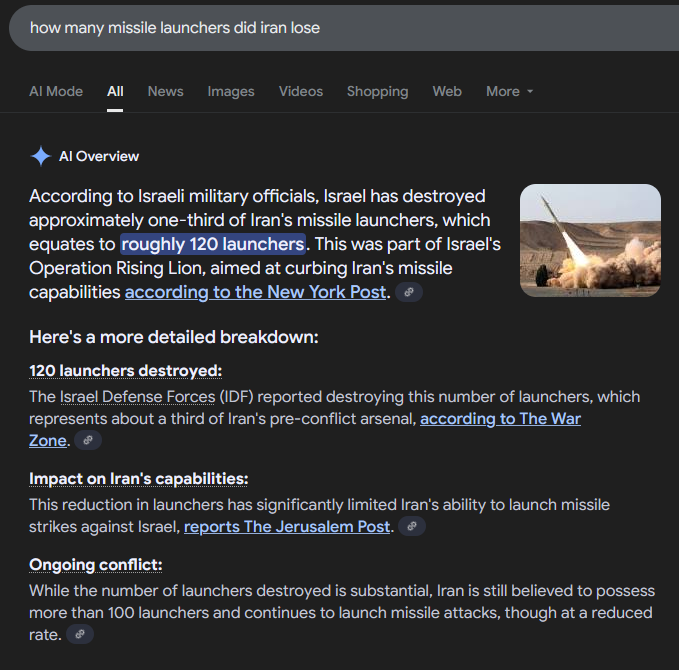Open 'according to the New York Post' link
This screenshot has height=670, width=679.
(x=255, y=292)
